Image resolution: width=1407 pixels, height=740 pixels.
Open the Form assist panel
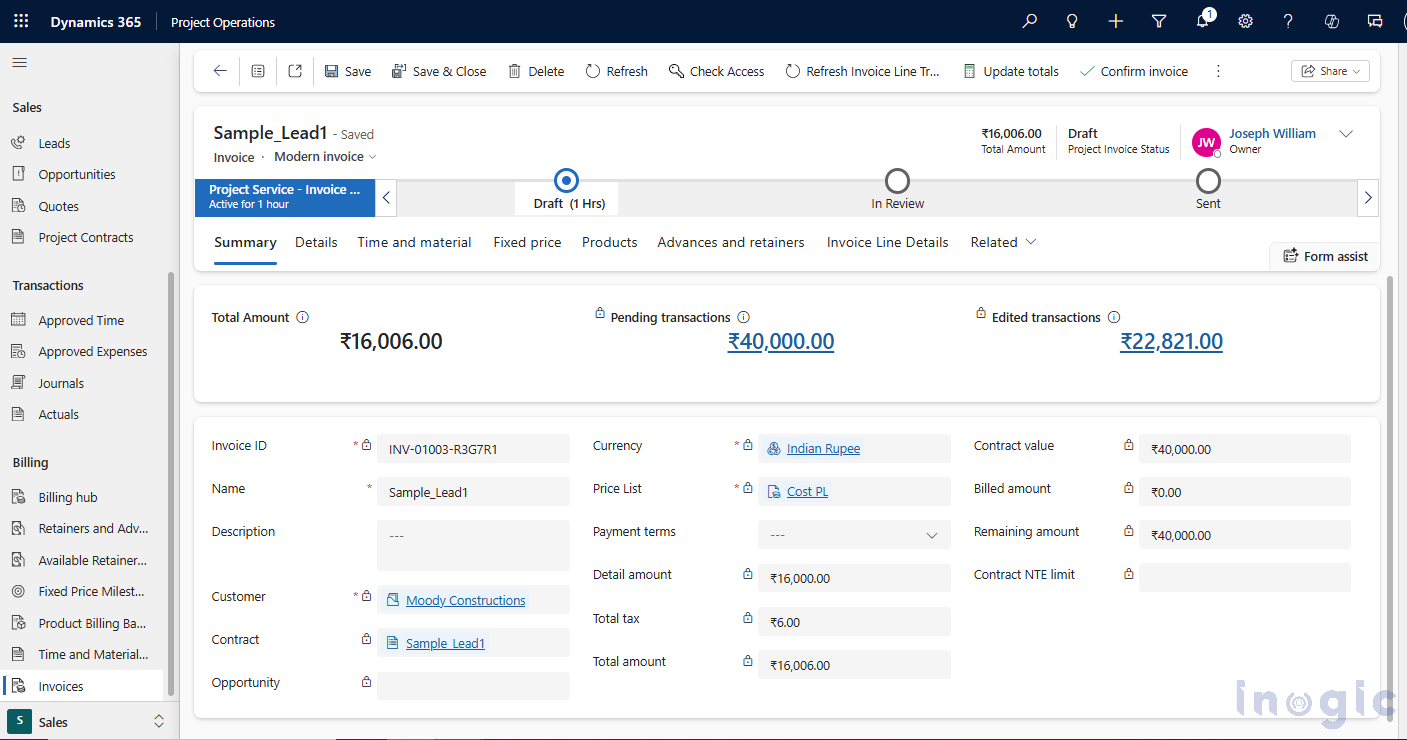tap(1324, 256)
